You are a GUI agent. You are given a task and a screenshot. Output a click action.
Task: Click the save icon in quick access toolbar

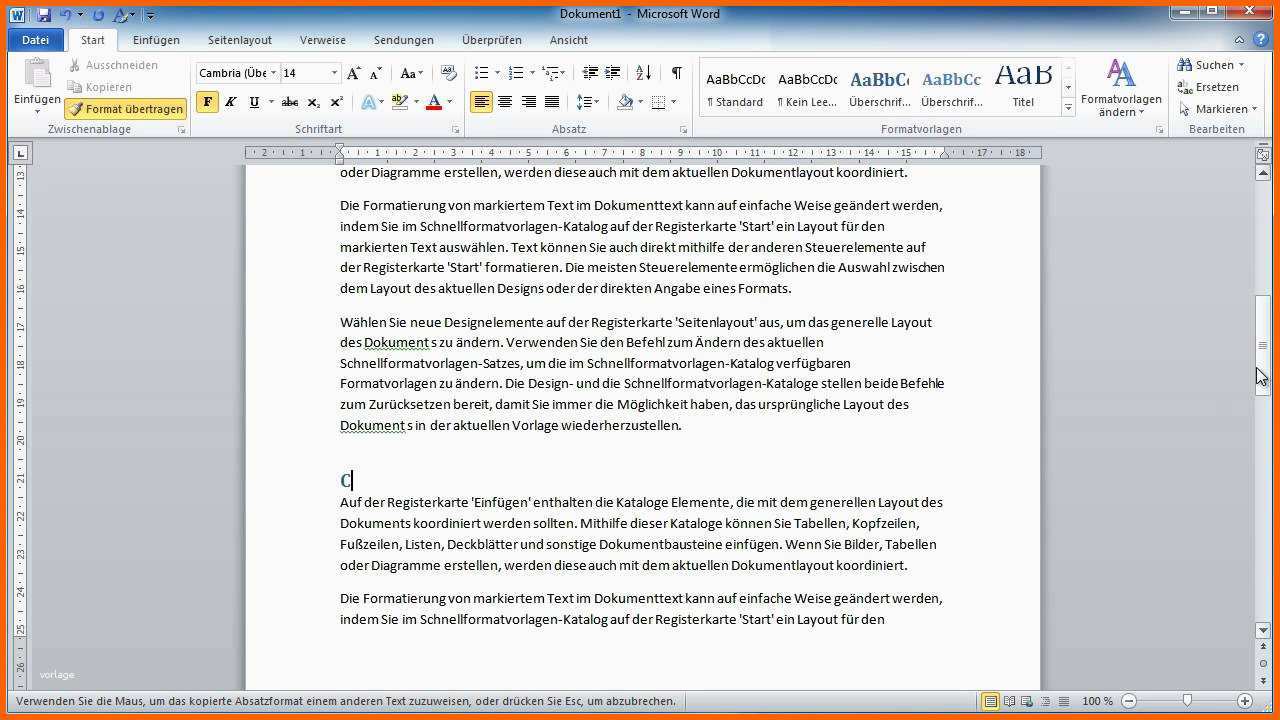(x=44, y=15)
